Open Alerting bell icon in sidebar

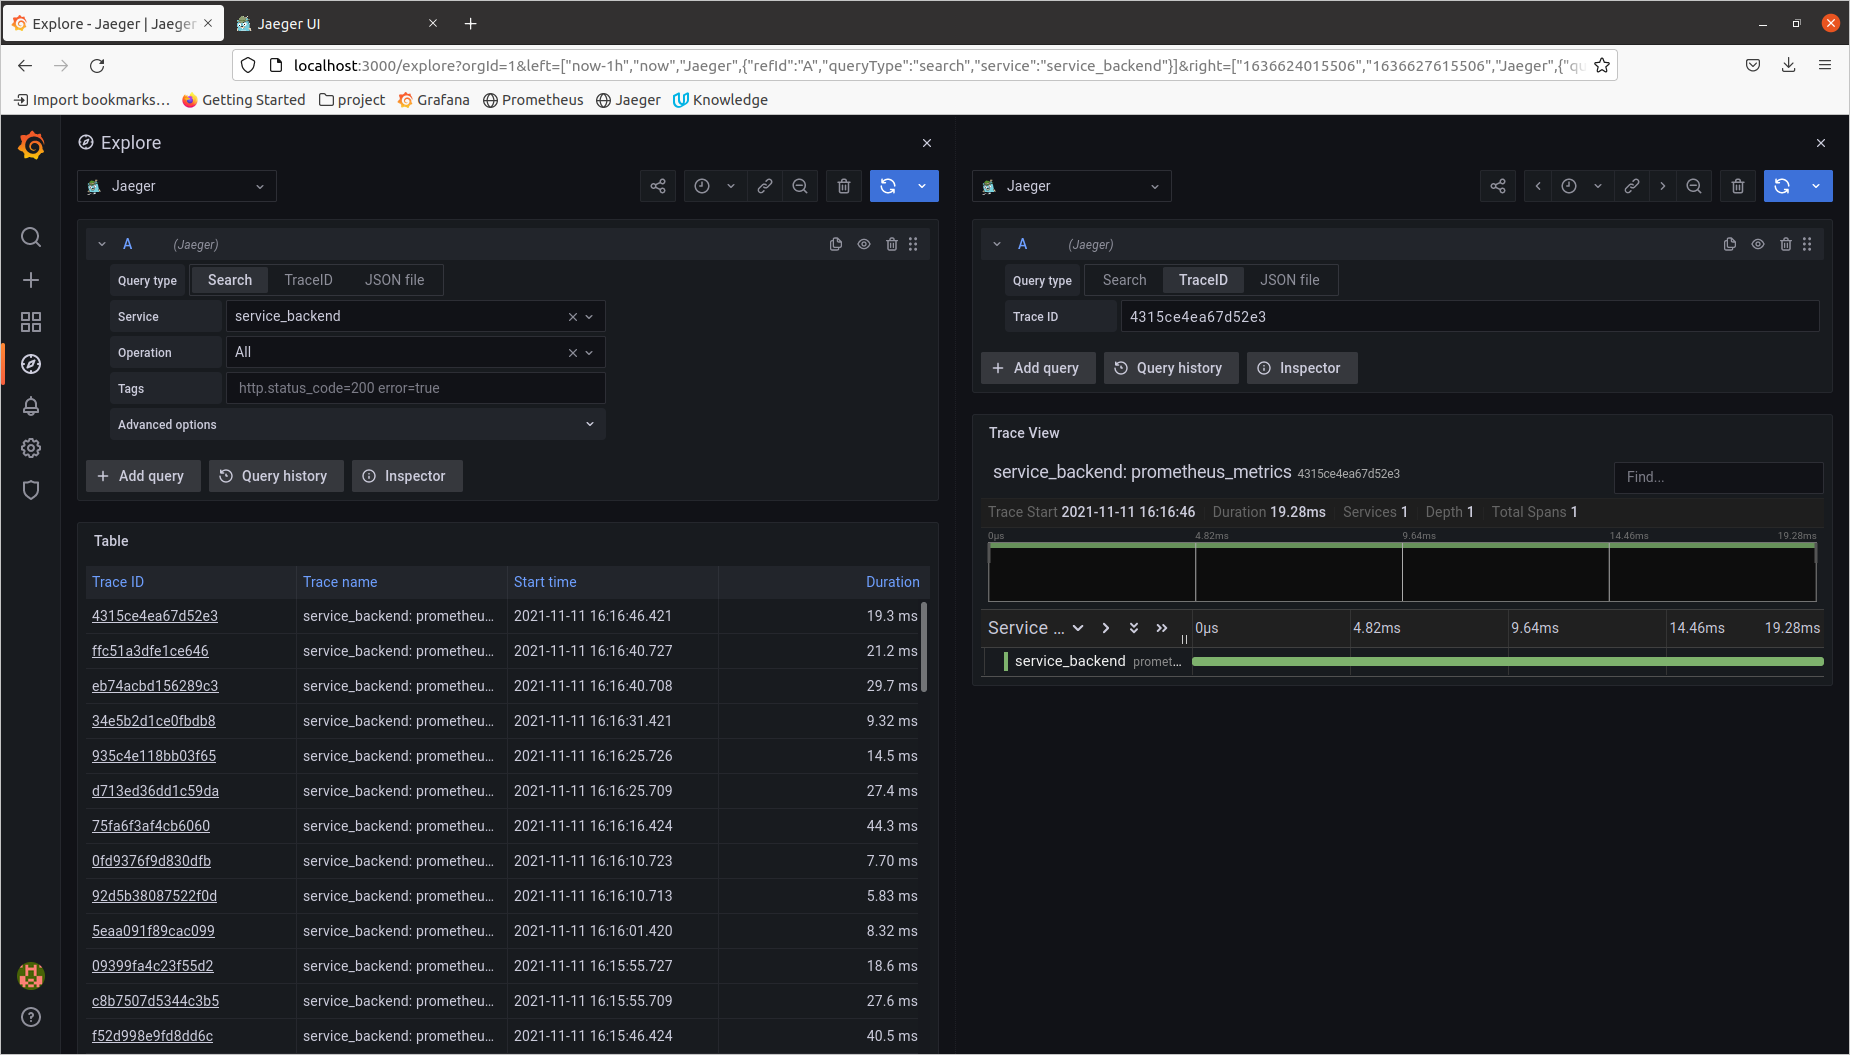(31, 406)
